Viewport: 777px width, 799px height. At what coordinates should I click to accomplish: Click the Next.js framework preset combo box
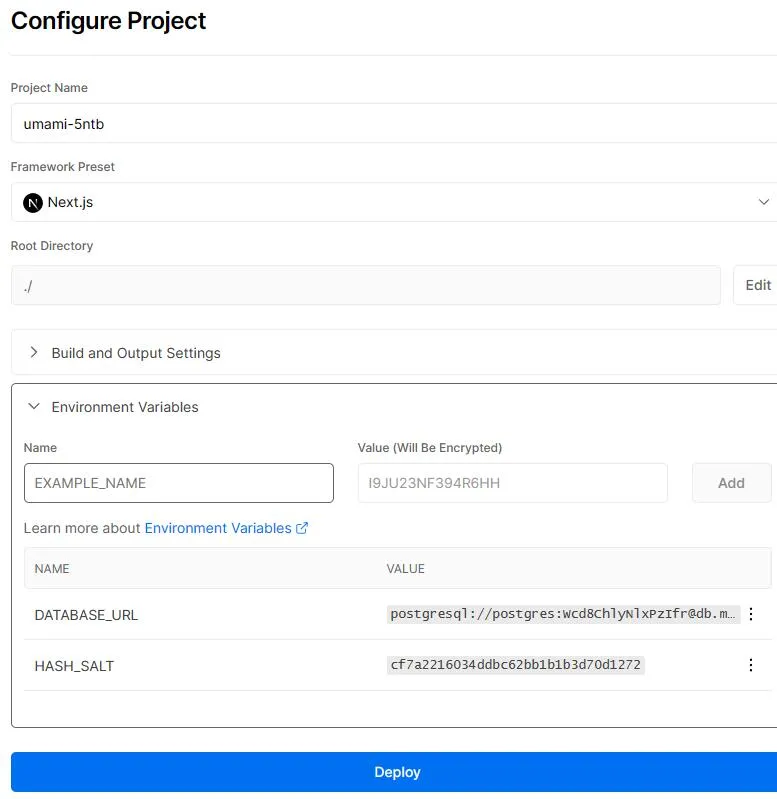click(394, 202)
